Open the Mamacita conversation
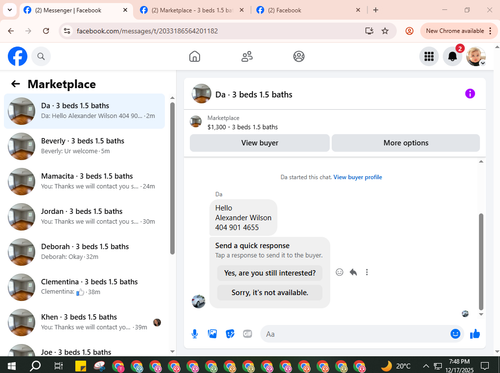Image resolution: width=500 pixels, height=373 pixels. 84,181
